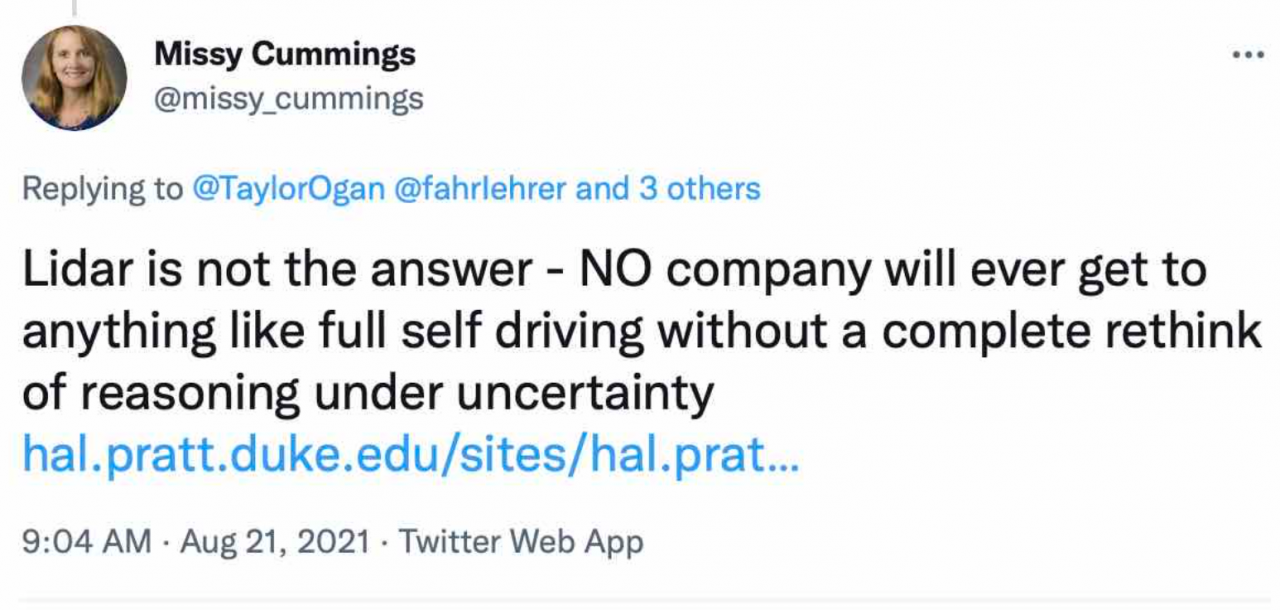Click Missy Cummings' profile avatar photo
Screen dimensions: 1280x610
[x=74, y=78]
